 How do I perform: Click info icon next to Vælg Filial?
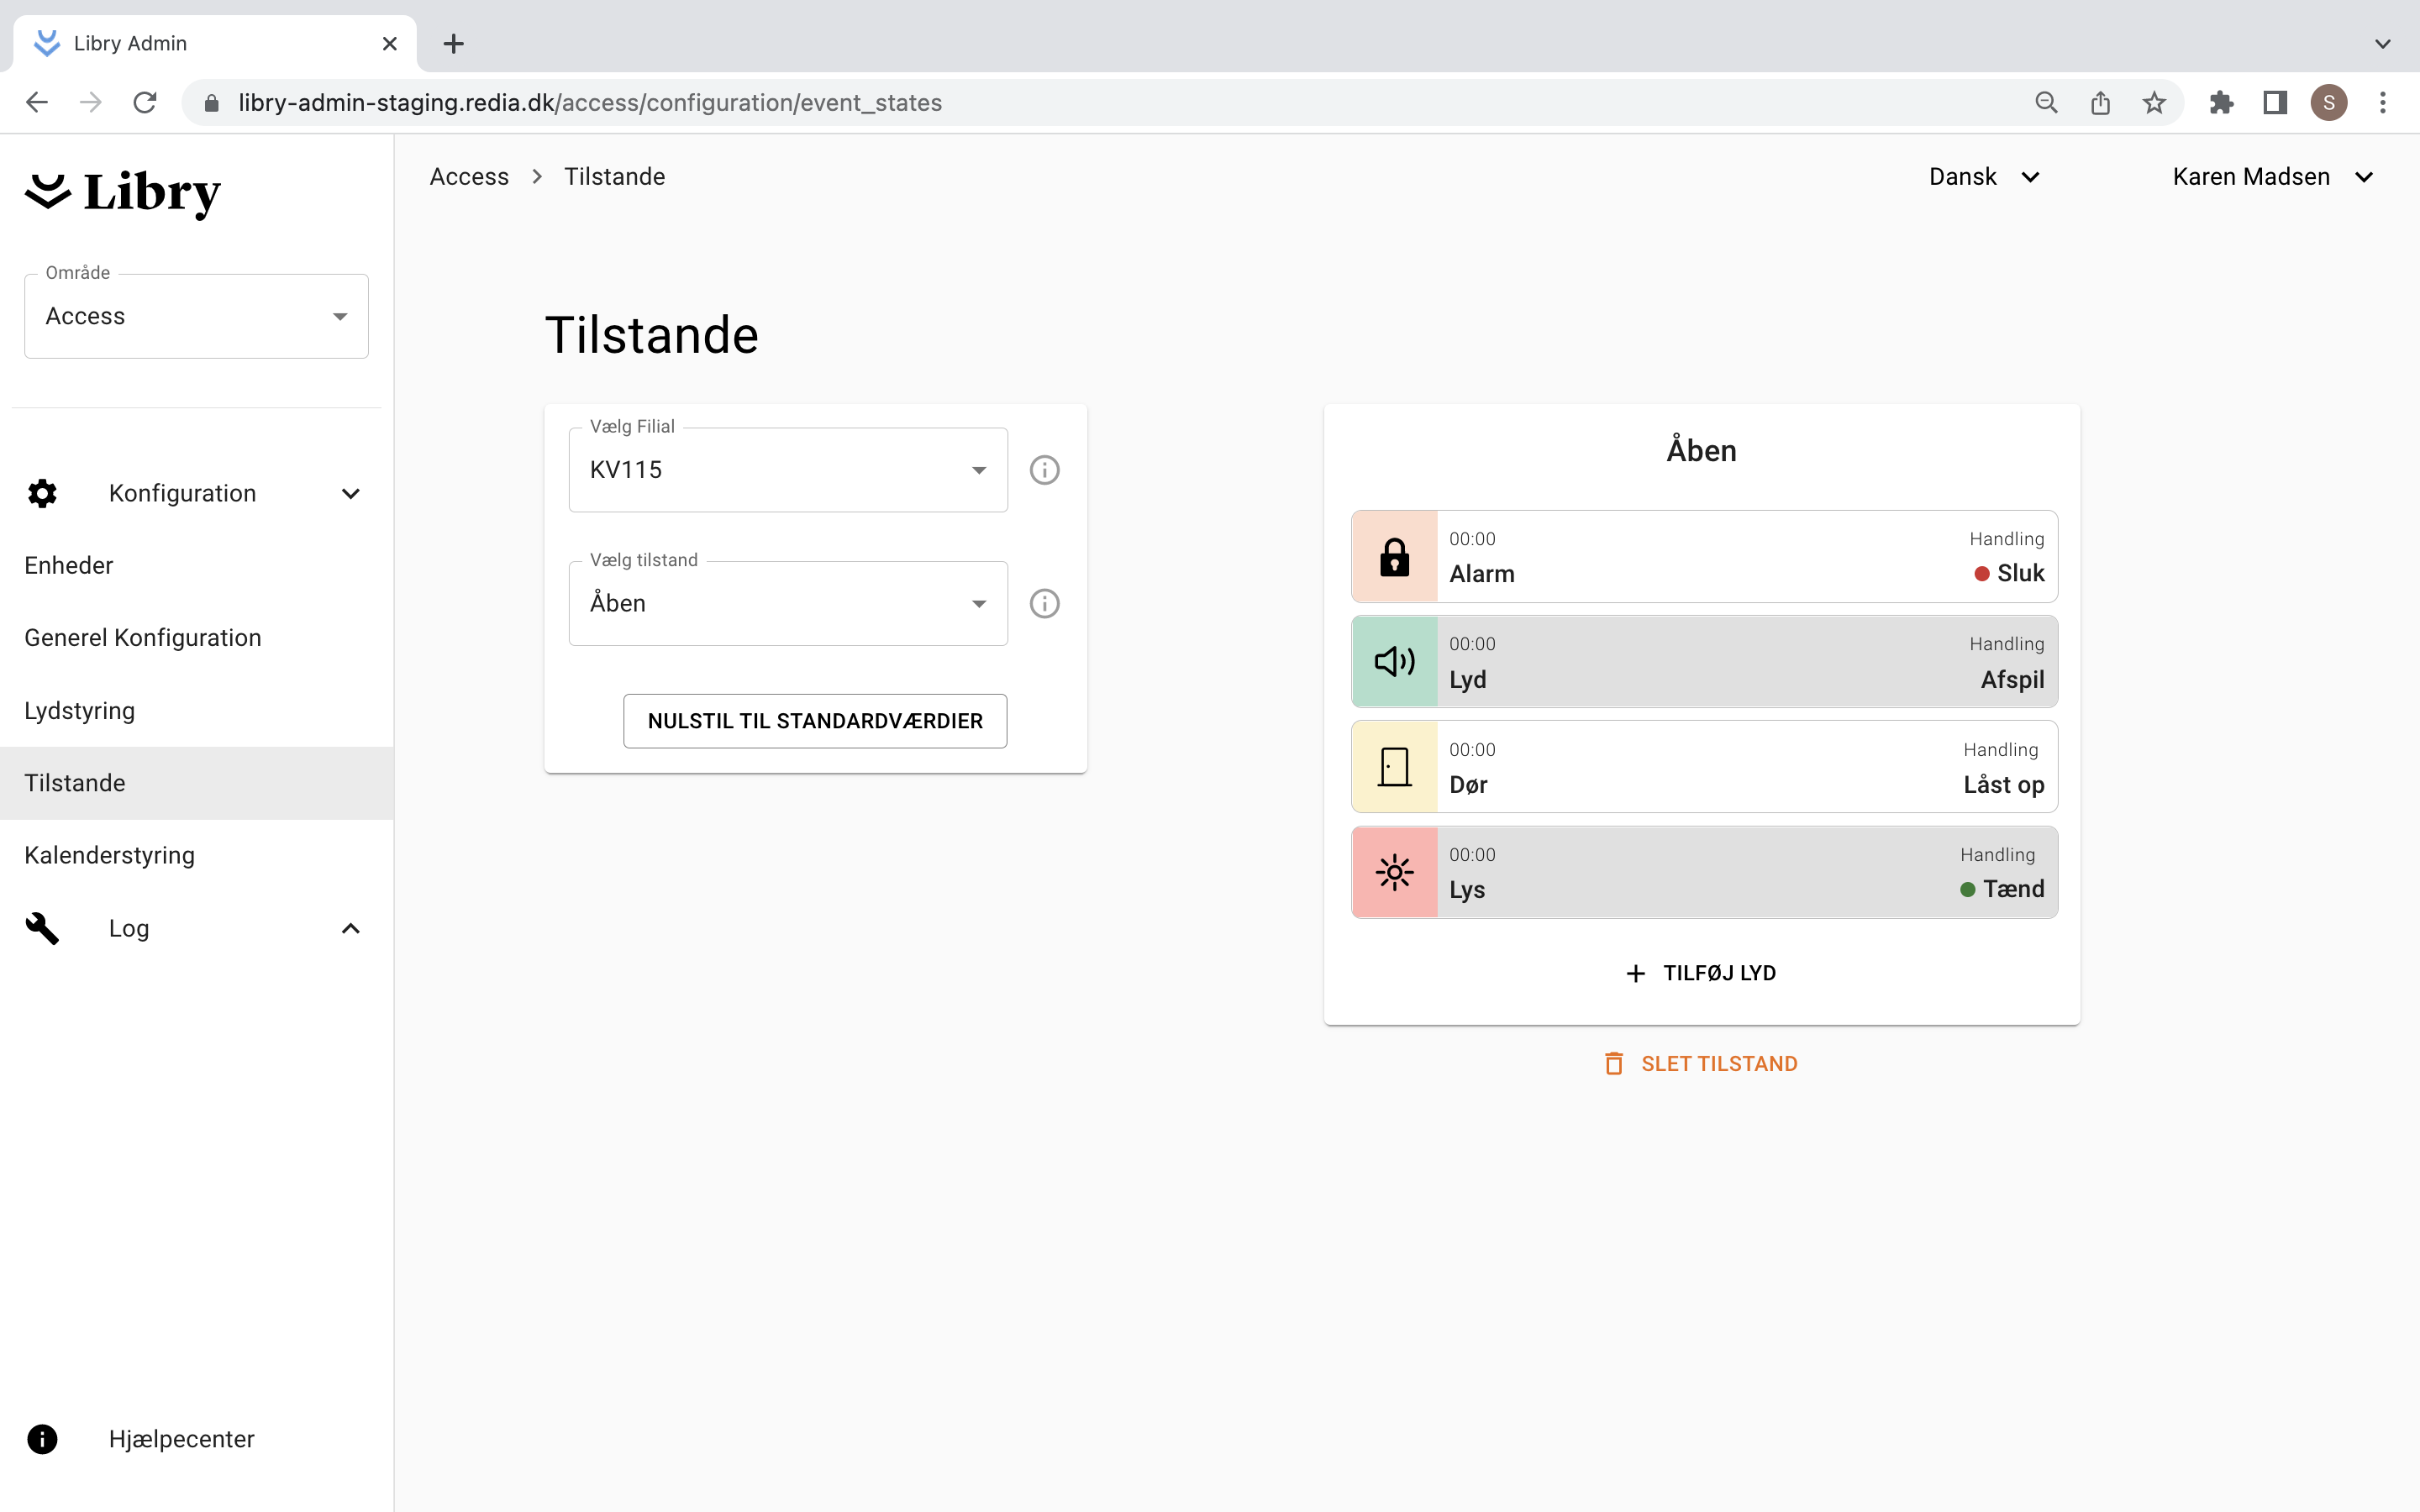[x=1044, y=470]
